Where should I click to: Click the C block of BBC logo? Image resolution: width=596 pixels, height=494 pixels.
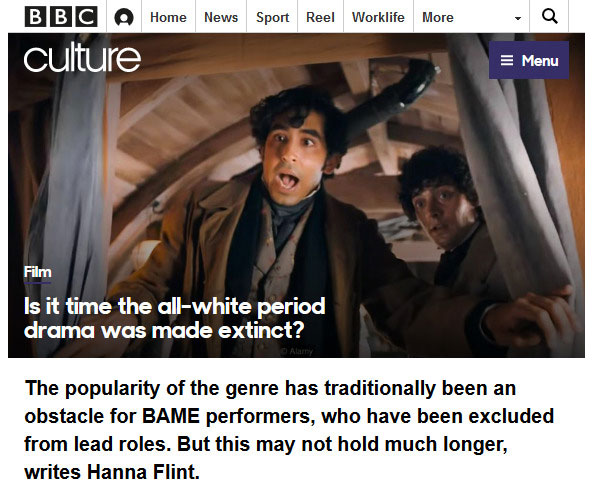(x=87, y=17)
